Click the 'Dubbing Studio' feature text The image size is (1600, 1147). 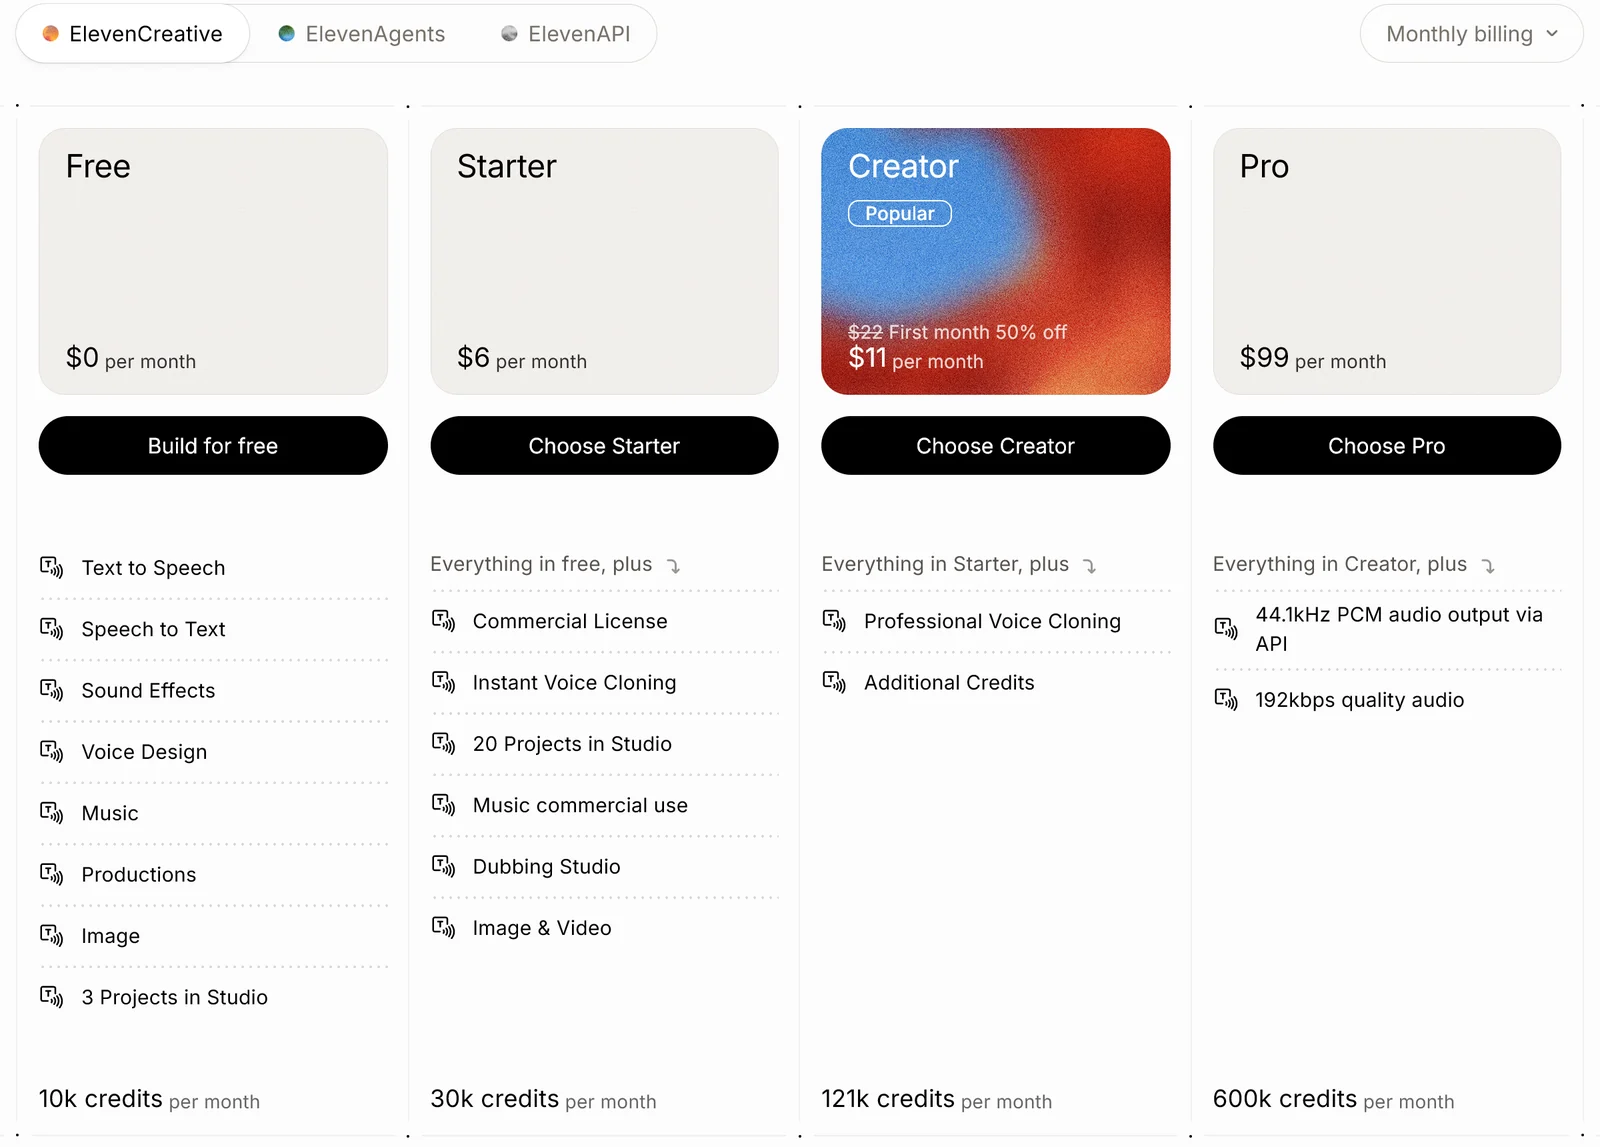click(x=547, y=867)
